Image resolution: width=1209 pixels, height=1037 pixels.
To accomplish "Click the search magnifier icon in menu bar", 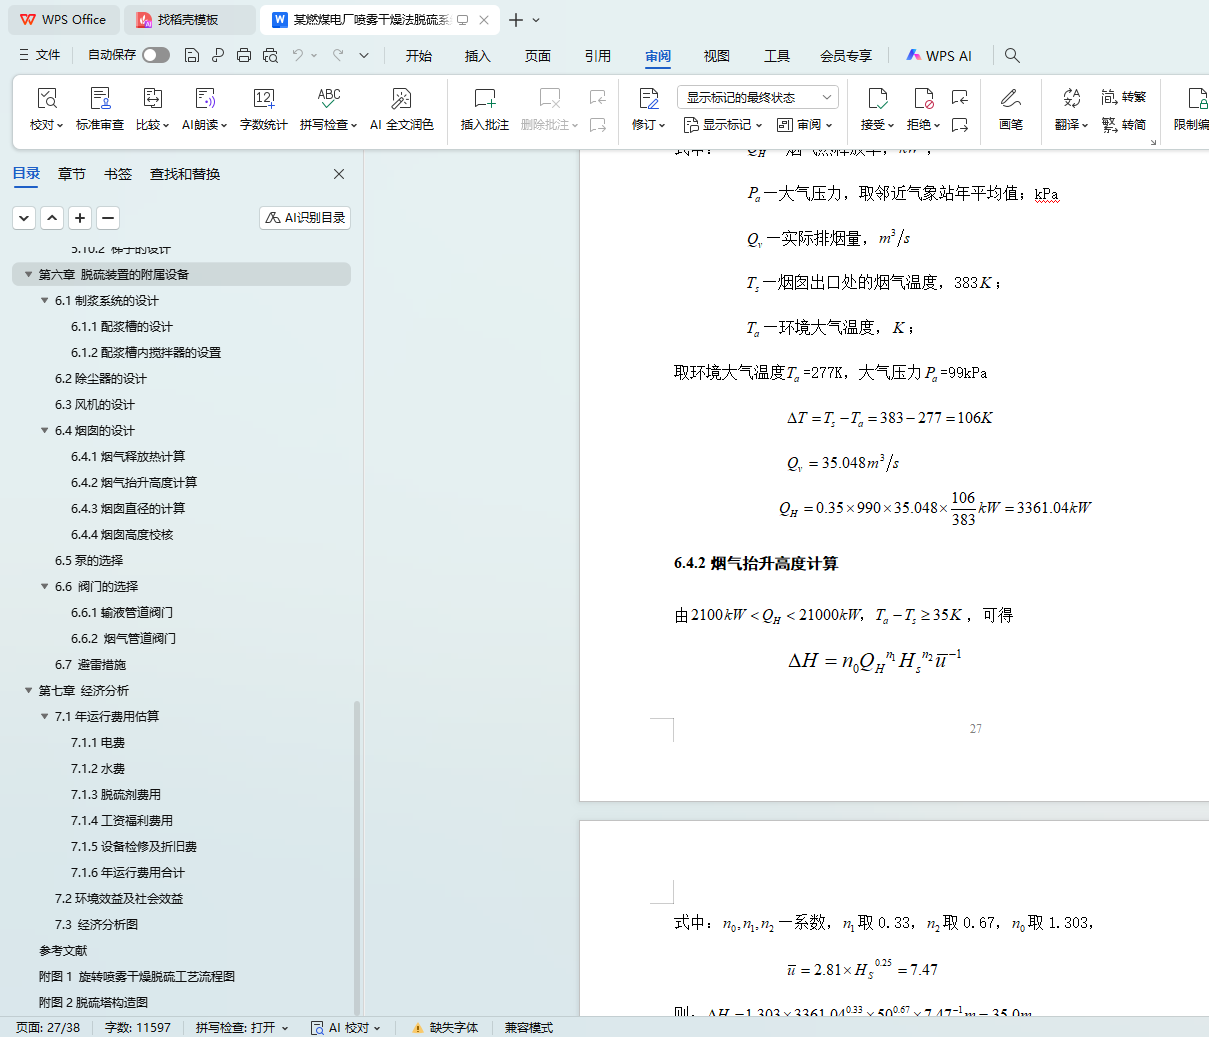I will click(x=1012, y=56).
